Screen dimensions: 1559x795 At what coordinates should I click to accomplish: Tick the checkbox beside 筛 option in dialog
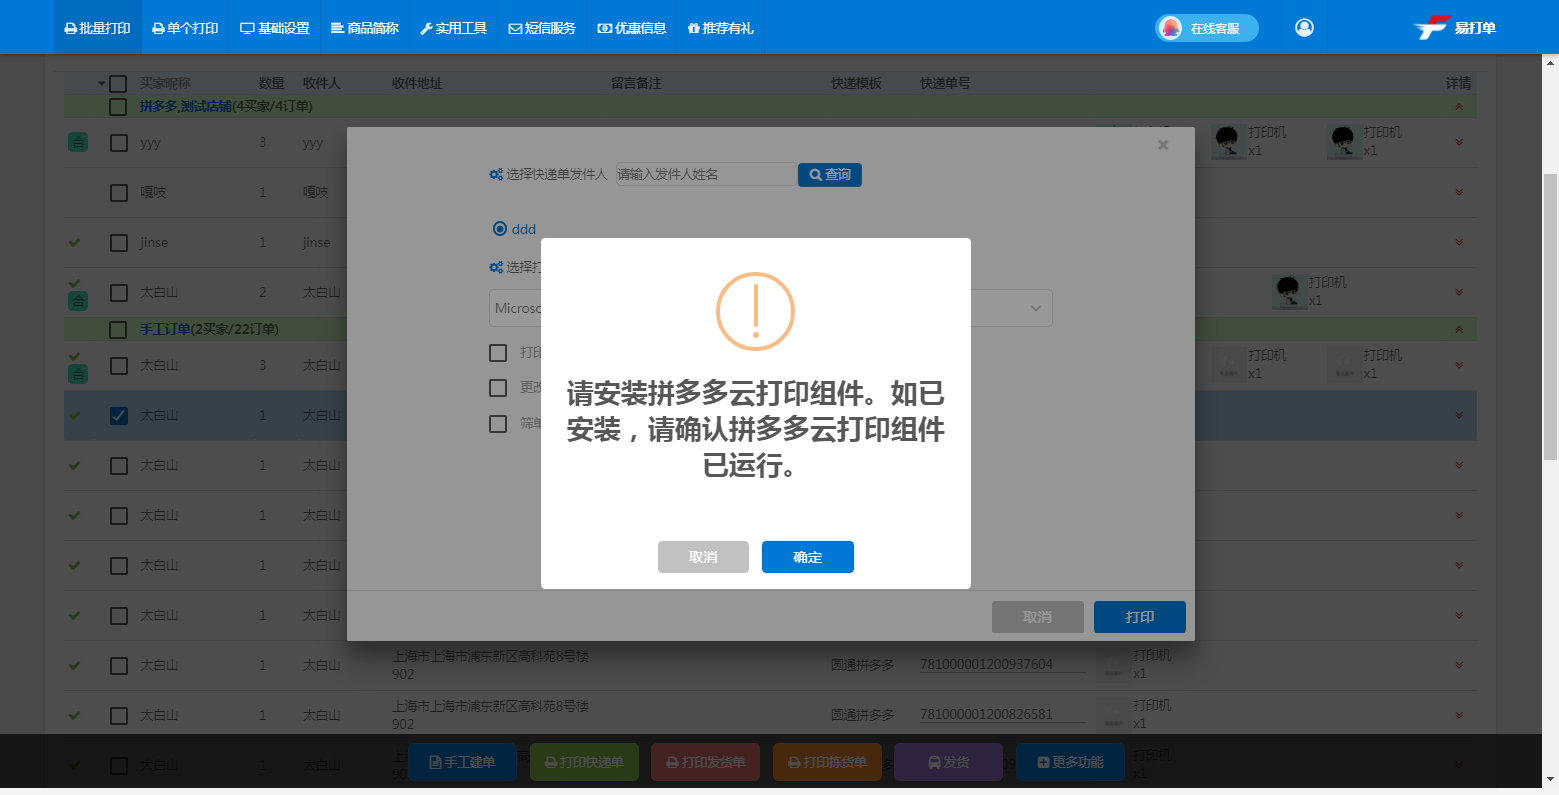click(x=498, y=424)
